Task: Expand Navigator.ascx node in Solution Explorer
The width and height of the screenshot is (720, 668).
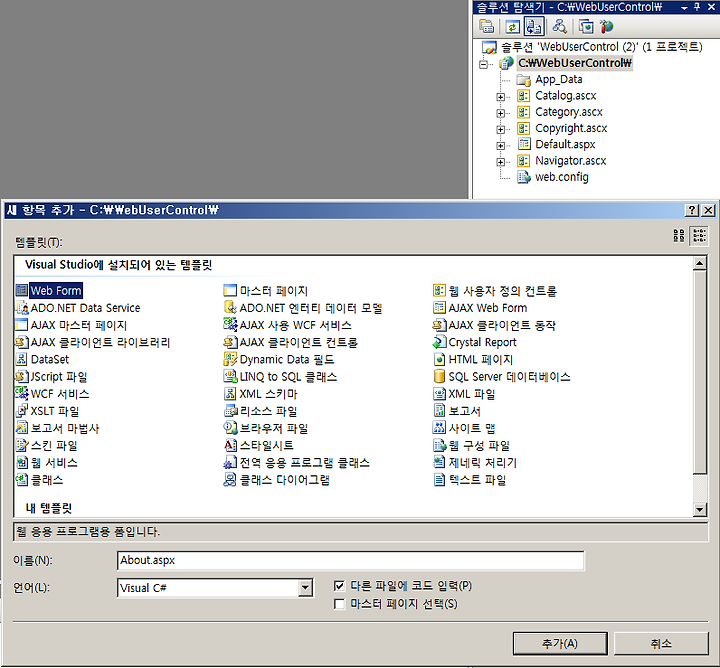Action: pos(501,162)
